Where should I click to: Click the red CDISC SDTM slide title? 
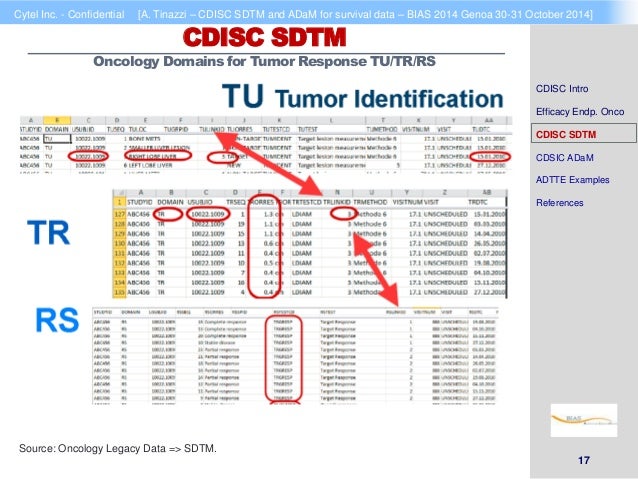coord(265,37)
